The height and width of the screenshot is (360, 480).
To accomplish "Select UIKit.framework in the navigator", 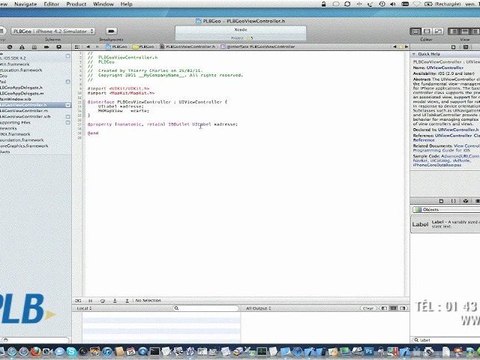I will (x=15, y=134).
